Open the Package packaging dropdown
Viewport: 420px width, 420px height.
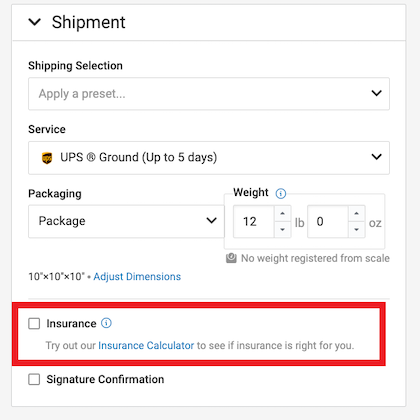126,221
